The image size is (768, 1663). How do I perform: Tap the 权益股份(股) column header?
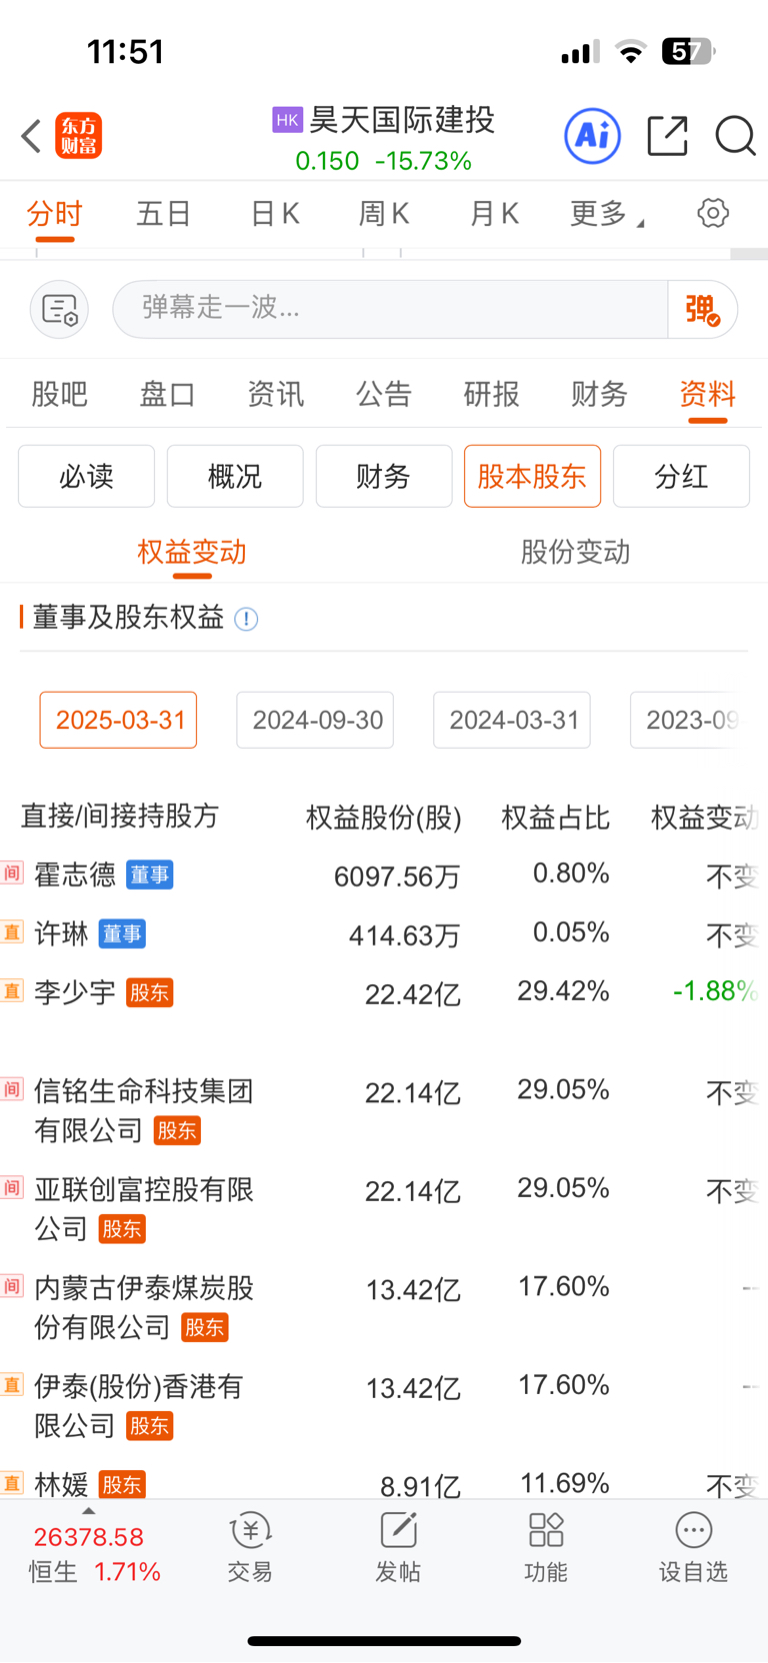[384, 818]
